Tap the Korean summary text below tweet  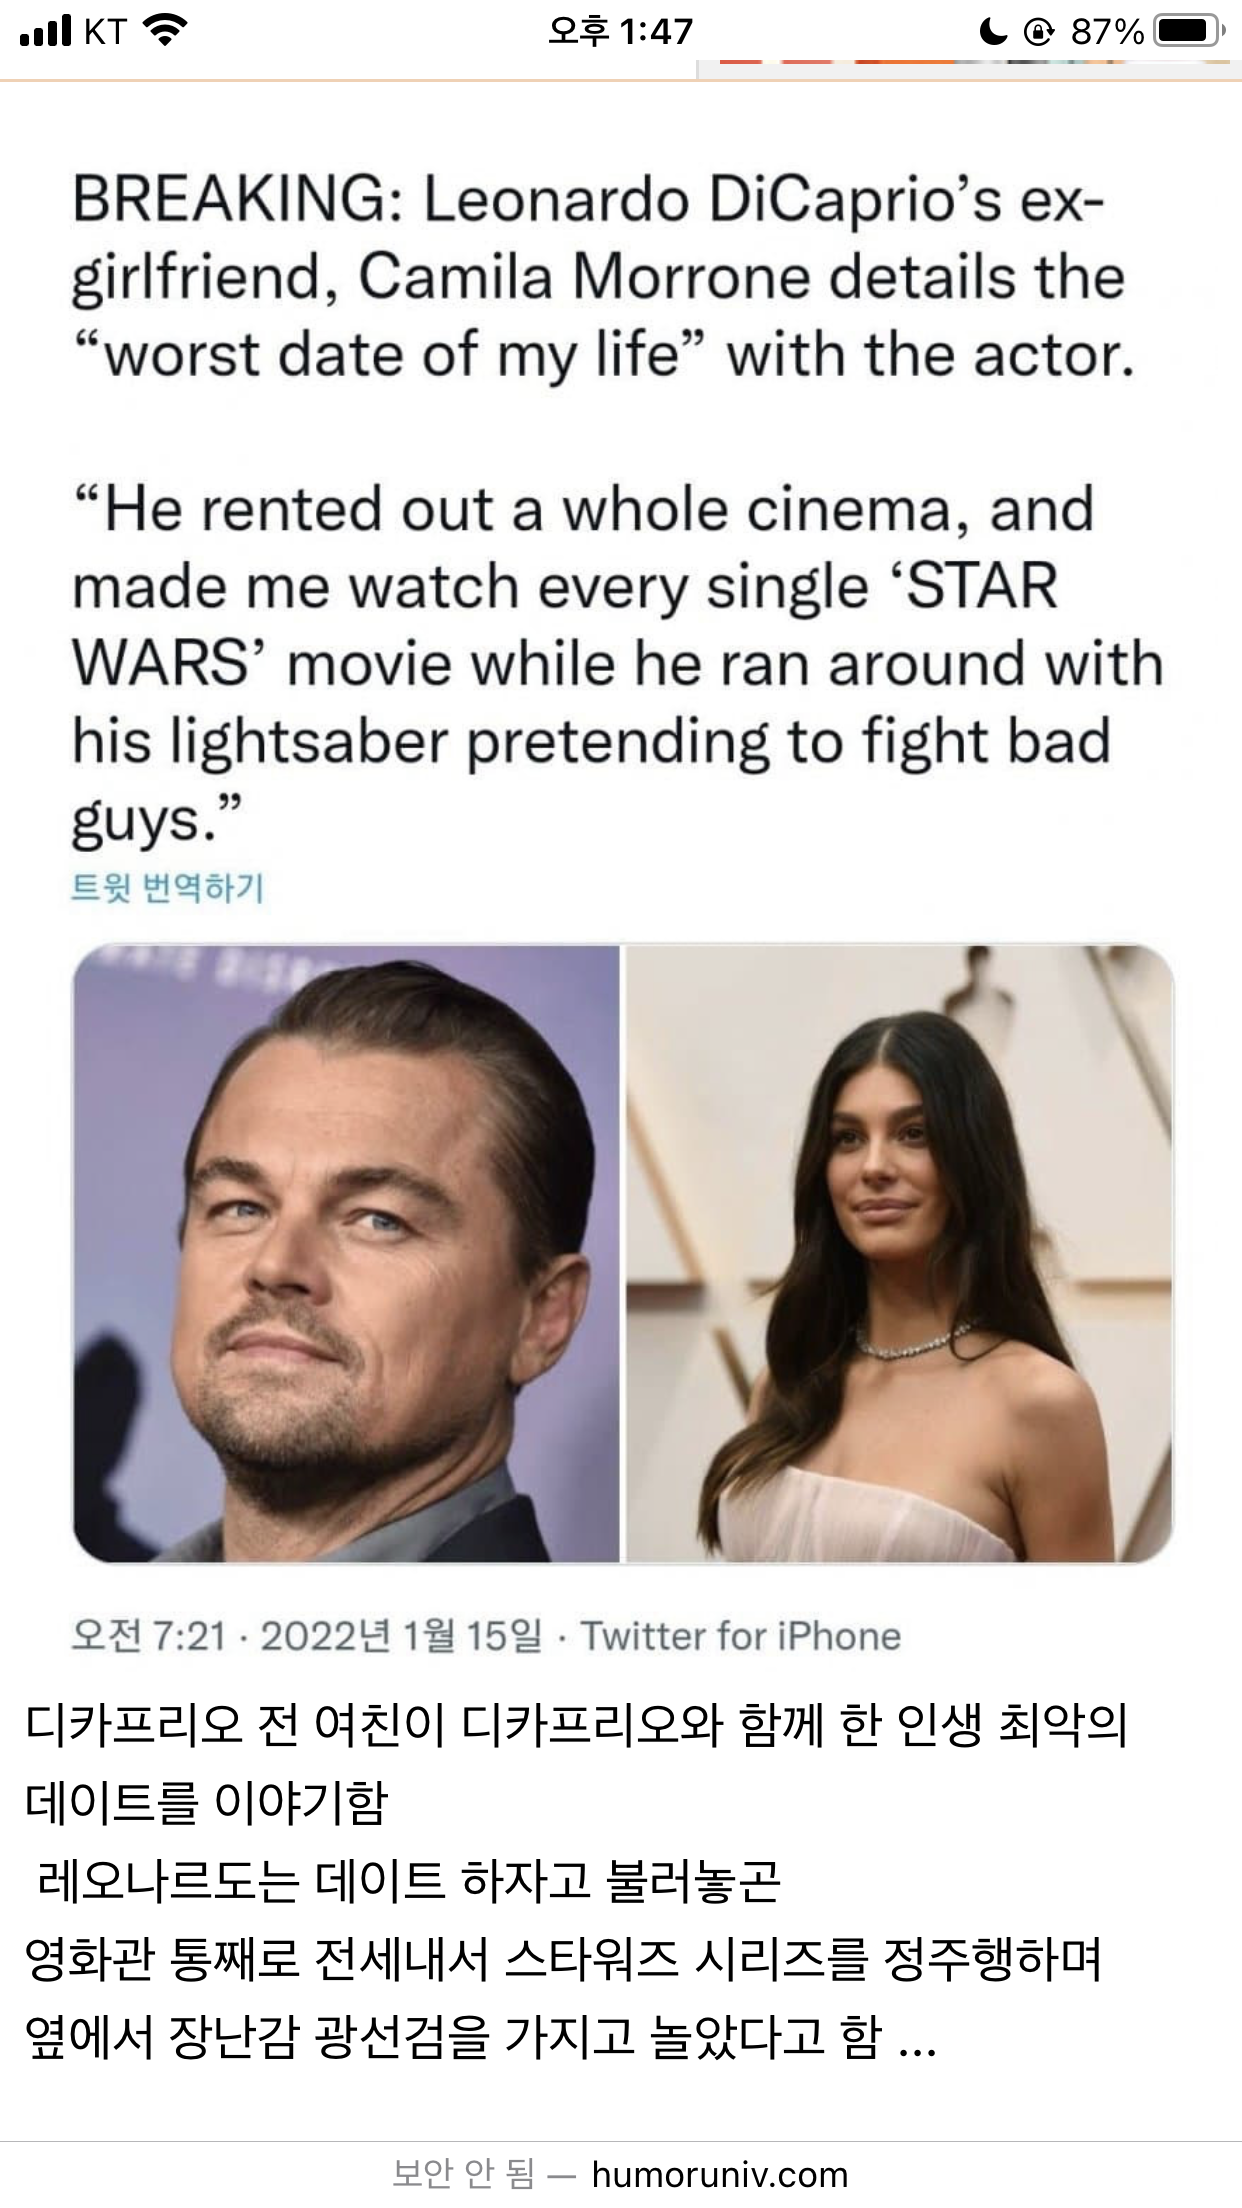576,1880
